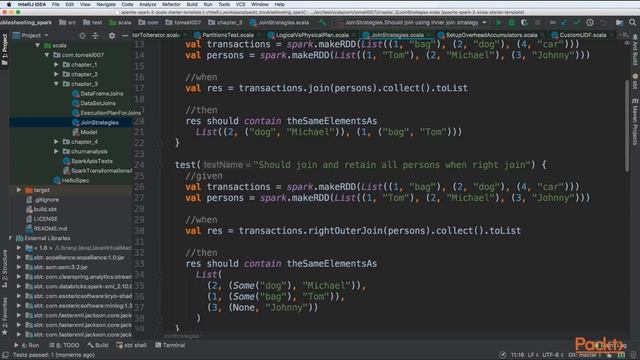Open the VCS menu
This screenshot has width=640, height=360.
pos(240,4)
